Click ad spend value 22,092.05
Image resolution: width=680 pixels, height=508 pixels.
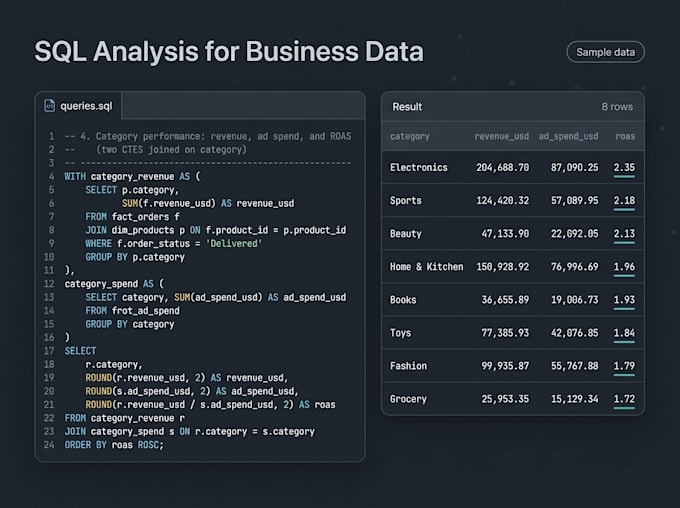click(574, 233)
